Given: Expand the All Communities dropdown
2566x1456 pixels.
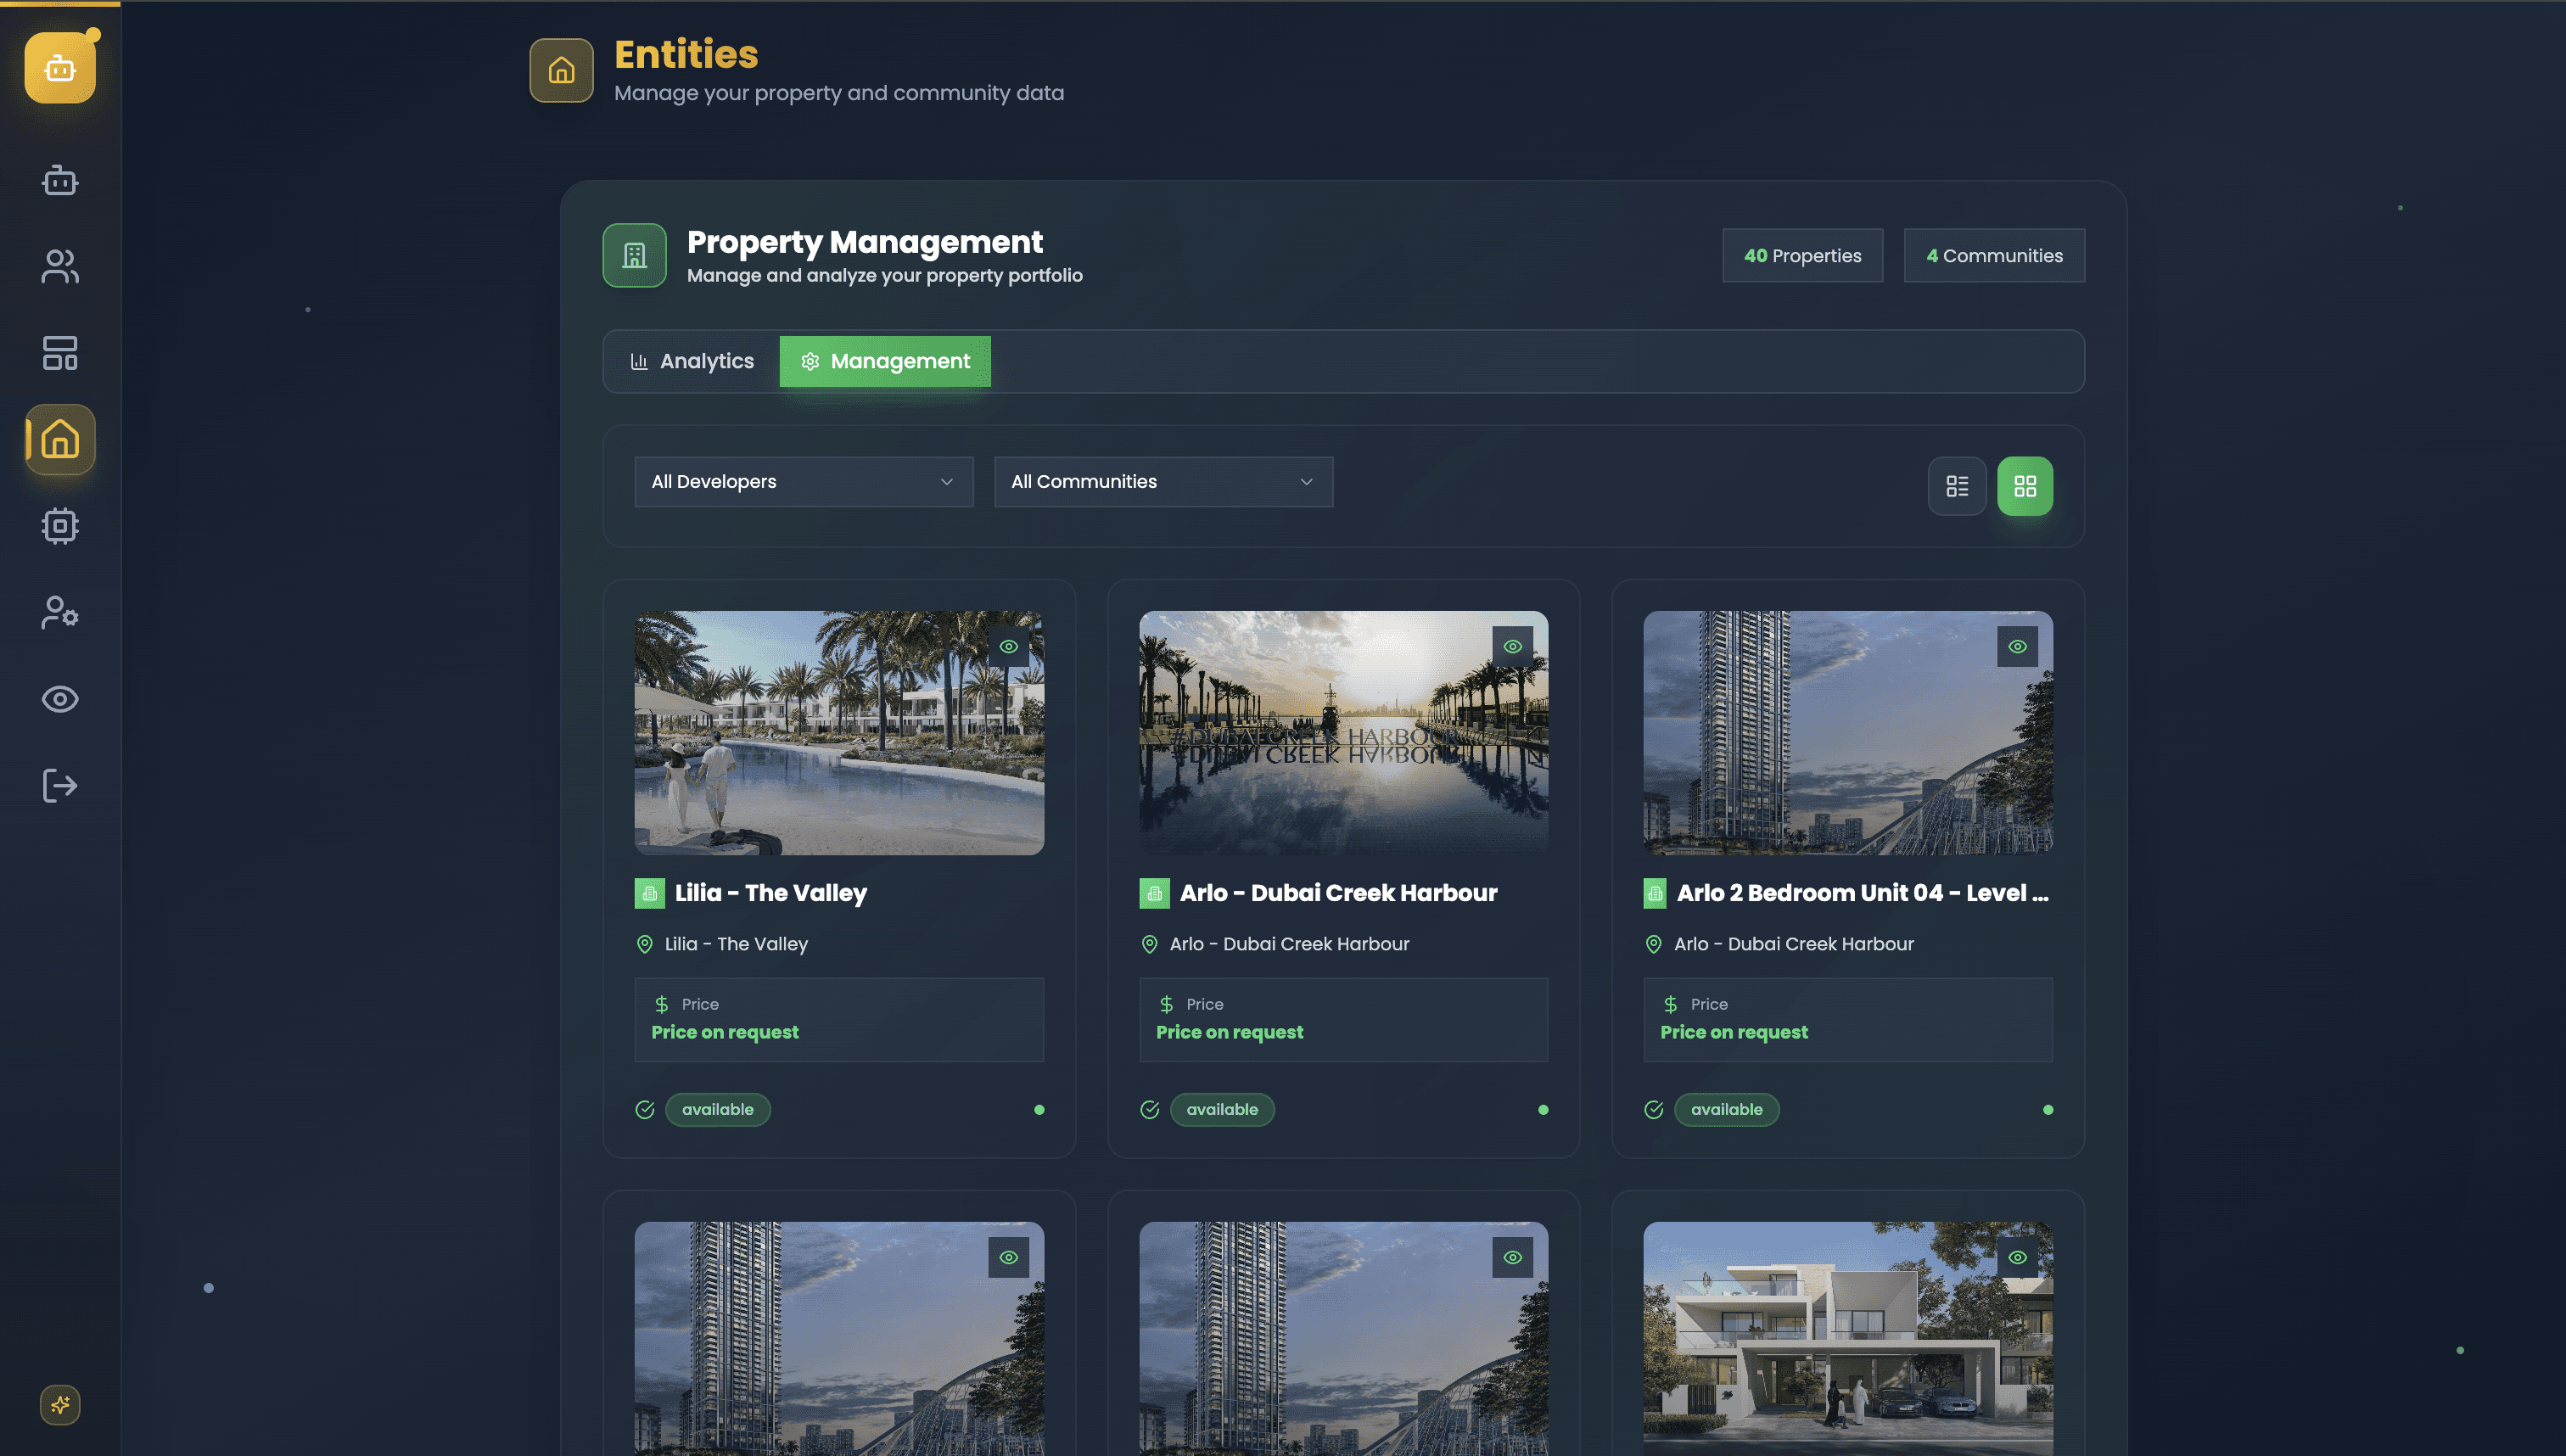Looking at the screenshot, I should (x=1163, y=482).
